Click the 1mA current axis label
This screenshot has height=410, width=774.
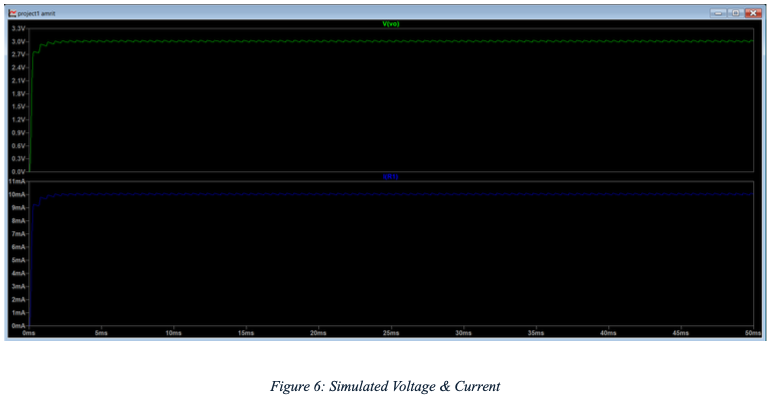tap(18, 313)
